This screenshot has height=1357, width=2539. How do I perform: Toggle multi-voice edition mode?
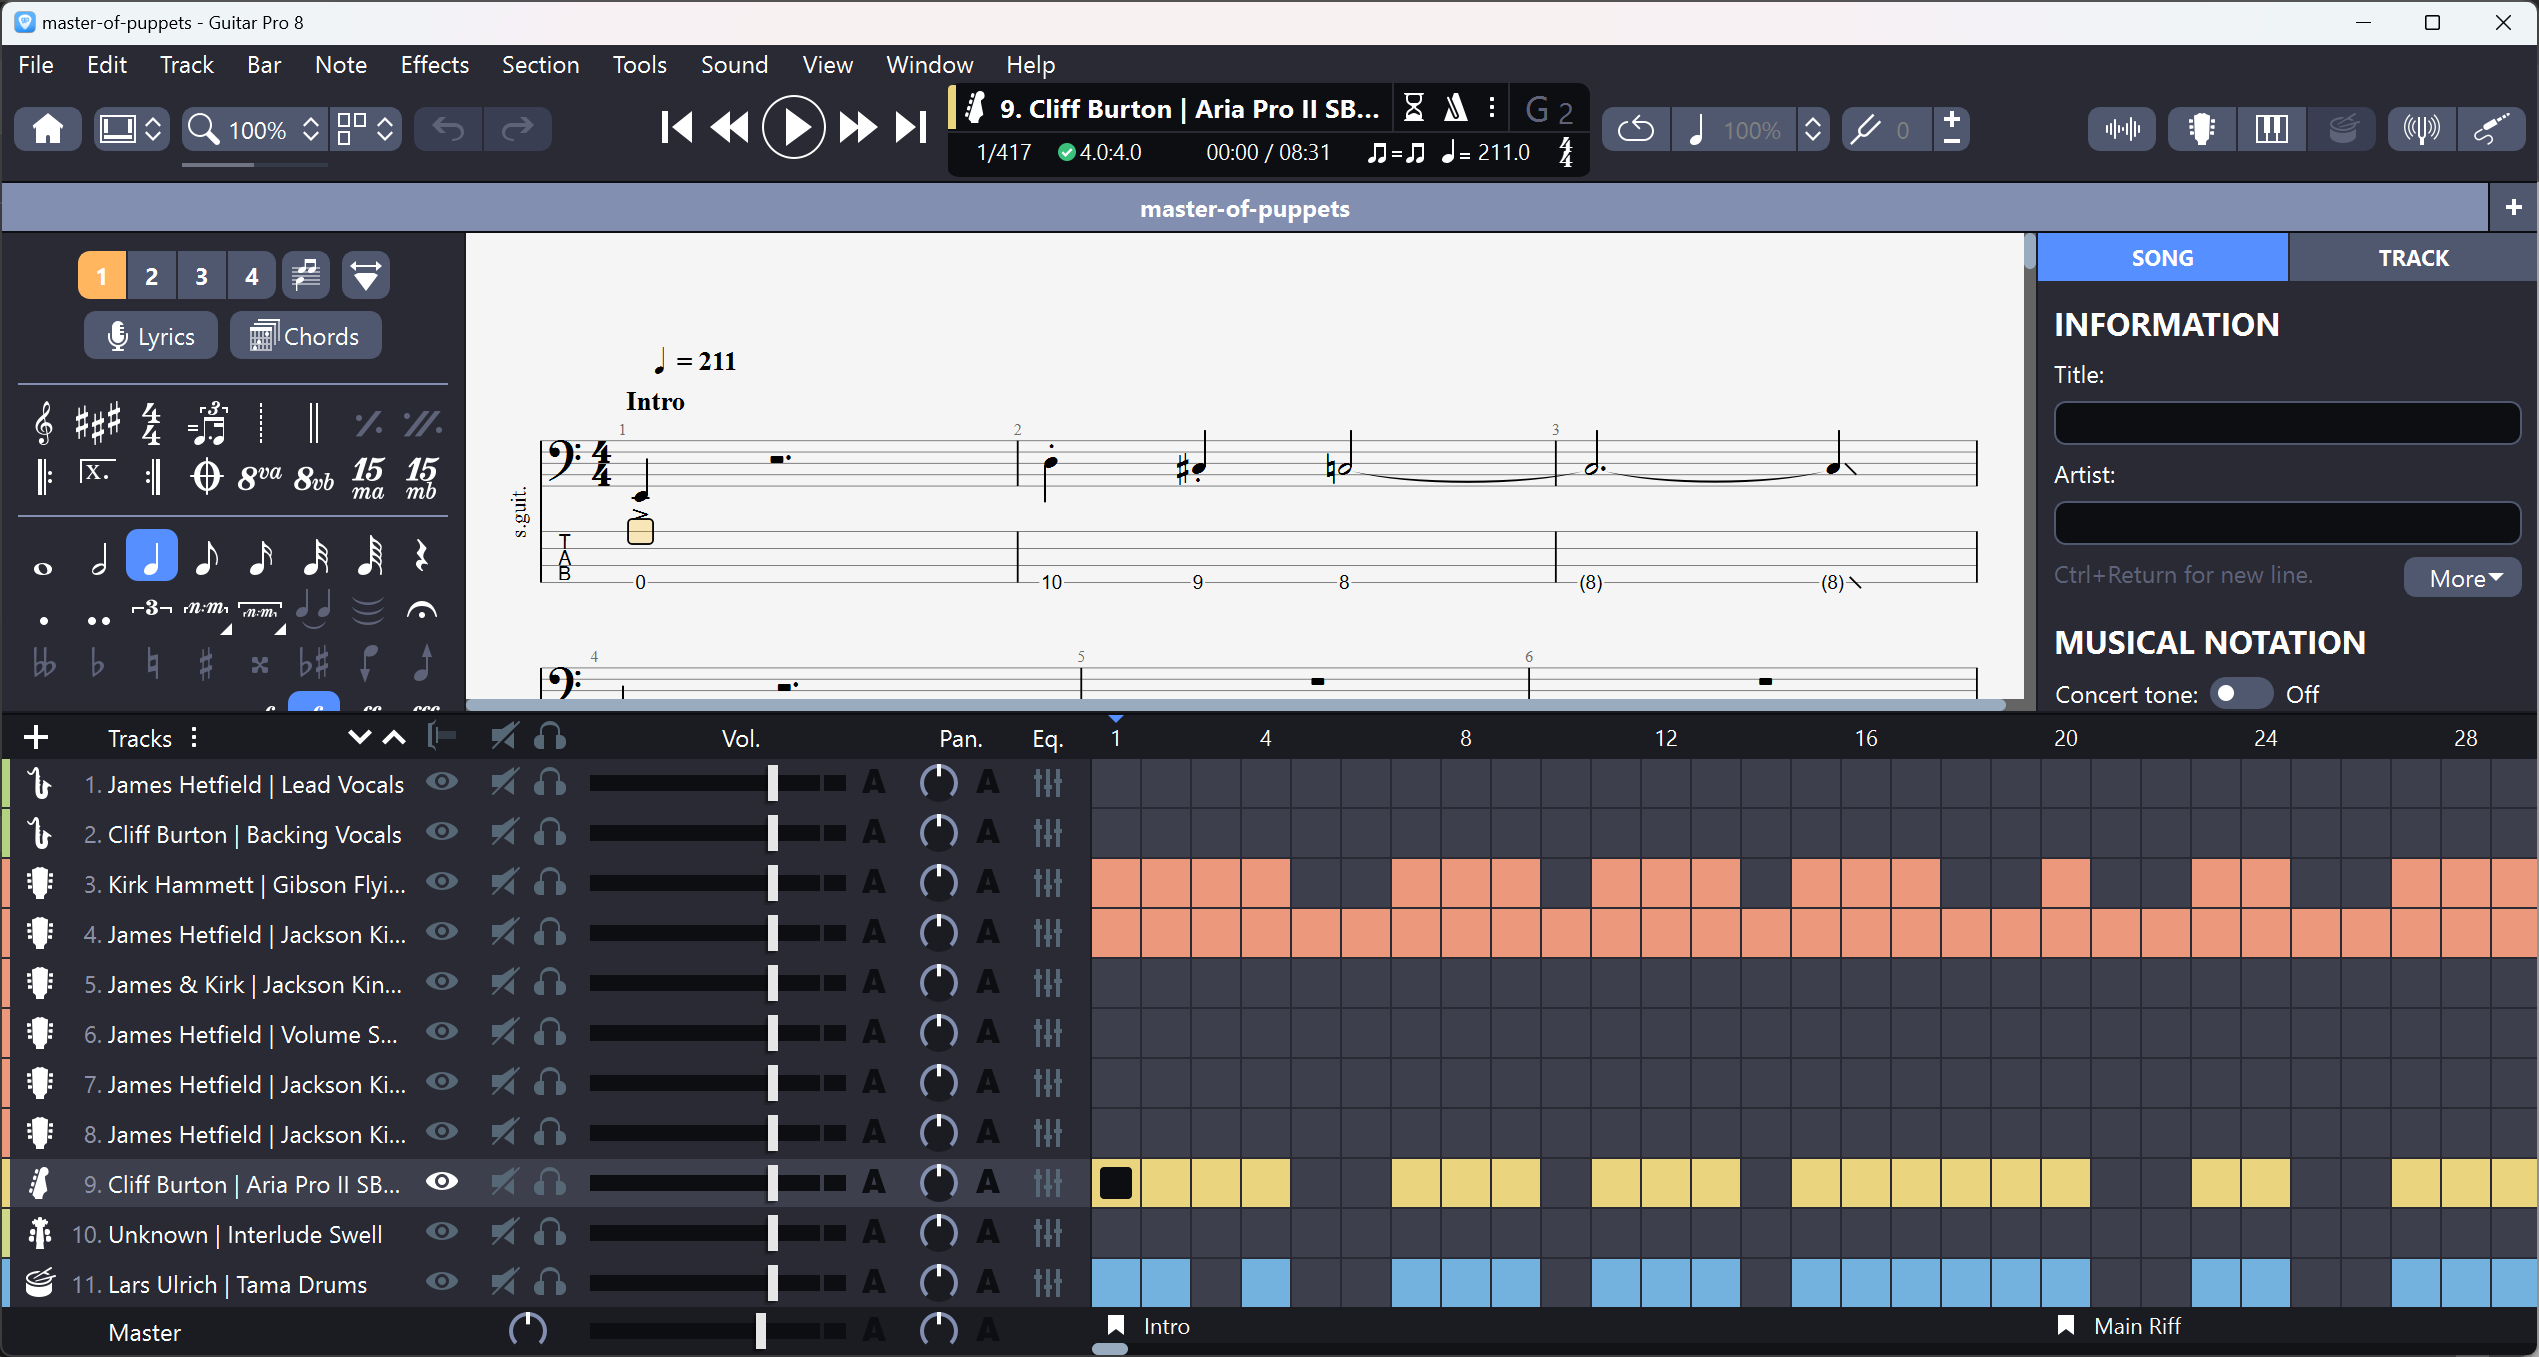[x=306, y=275]
